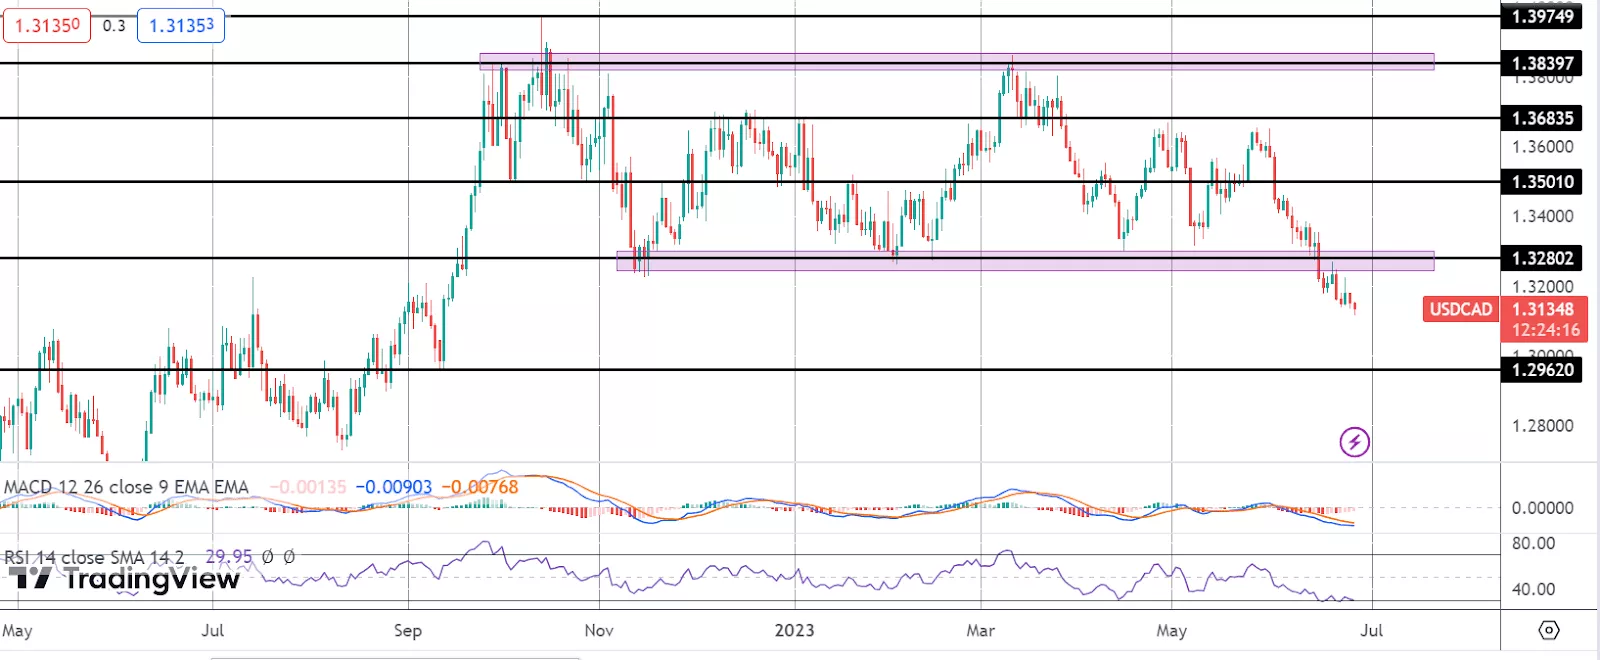The height and width of the screenshot is (660, 1600).
Task: Click the RSI 40.00 scale label
Action: 1533,590
